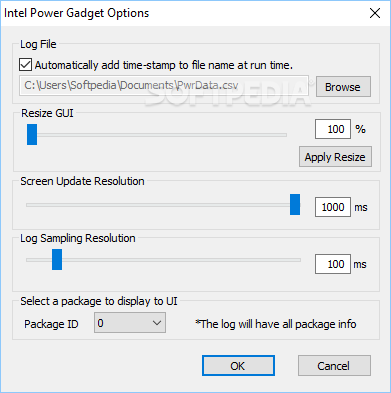
Task: Close the Intel Power Gadget Options window
Action: 375,13
